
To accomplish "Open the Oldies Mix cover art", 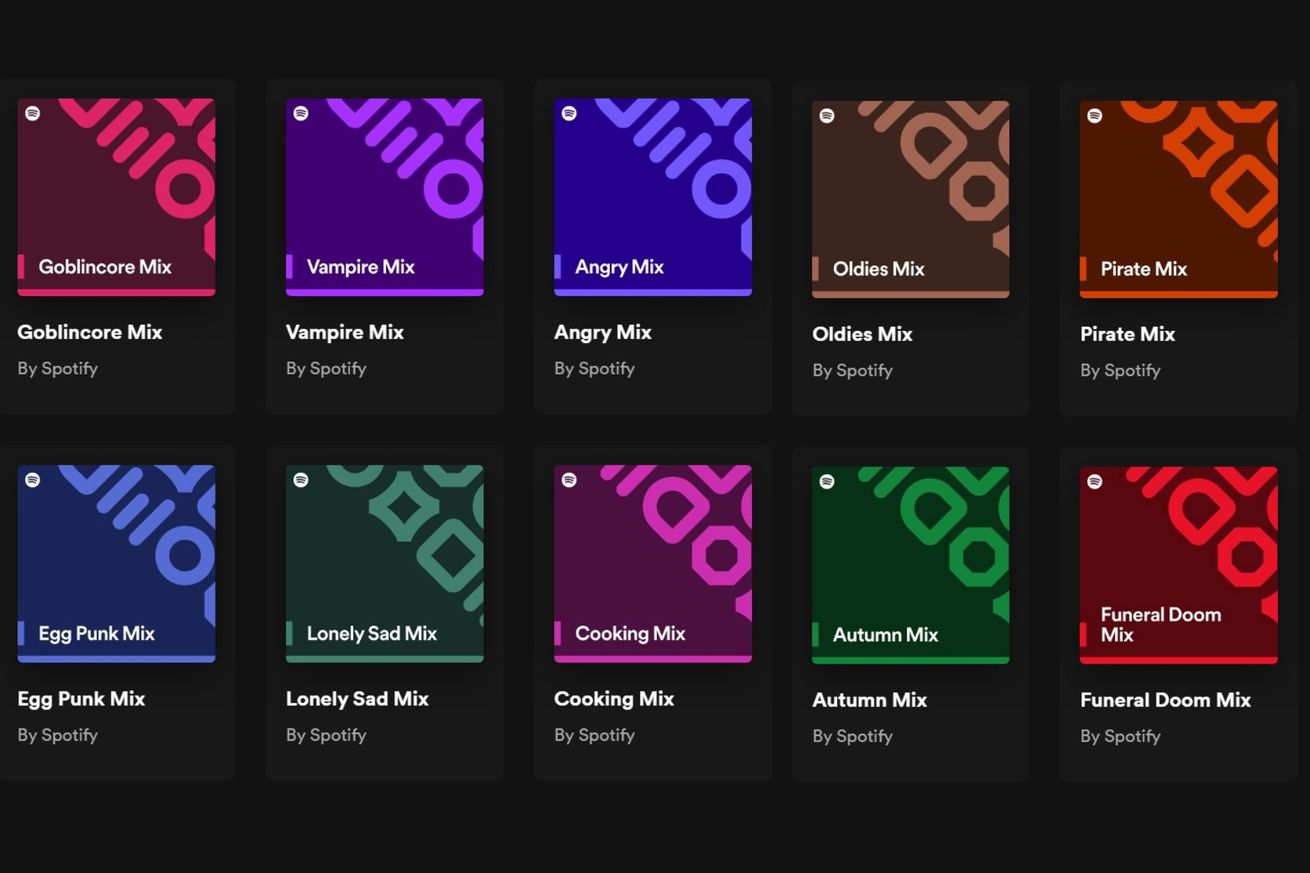I will (911, 199).
